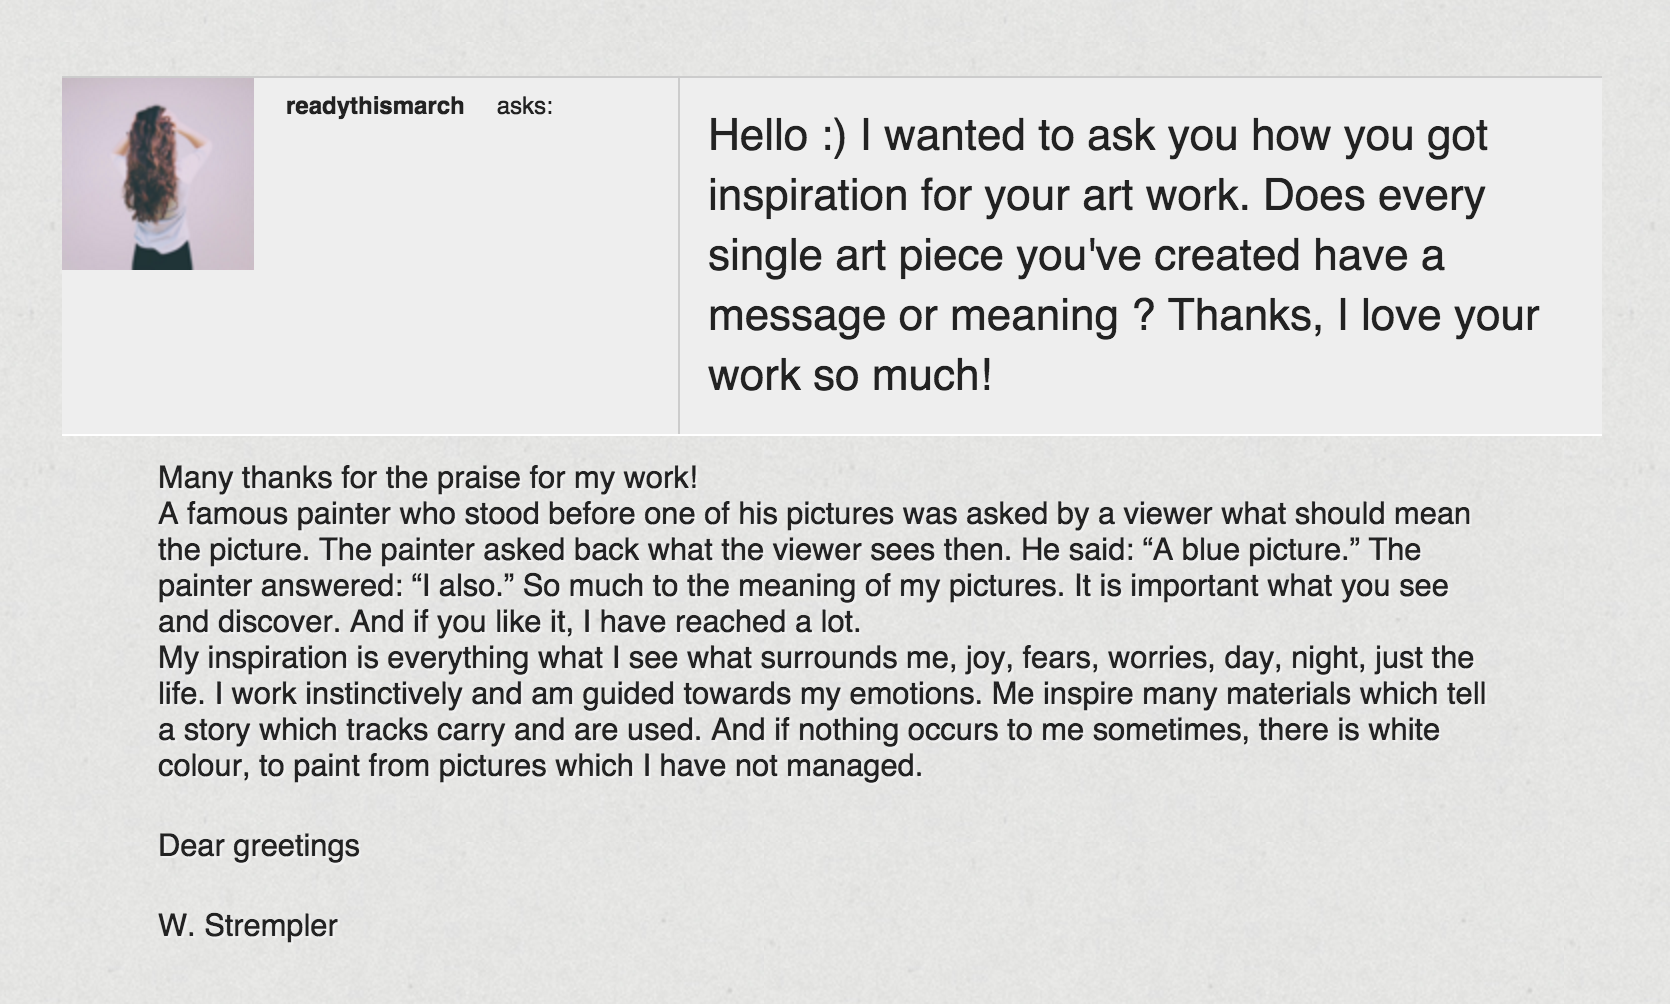Click the "Many thanks for the praise" line
This screenshot has width=1670, height=1004.
pyautogui.click(x=428, y=478)
